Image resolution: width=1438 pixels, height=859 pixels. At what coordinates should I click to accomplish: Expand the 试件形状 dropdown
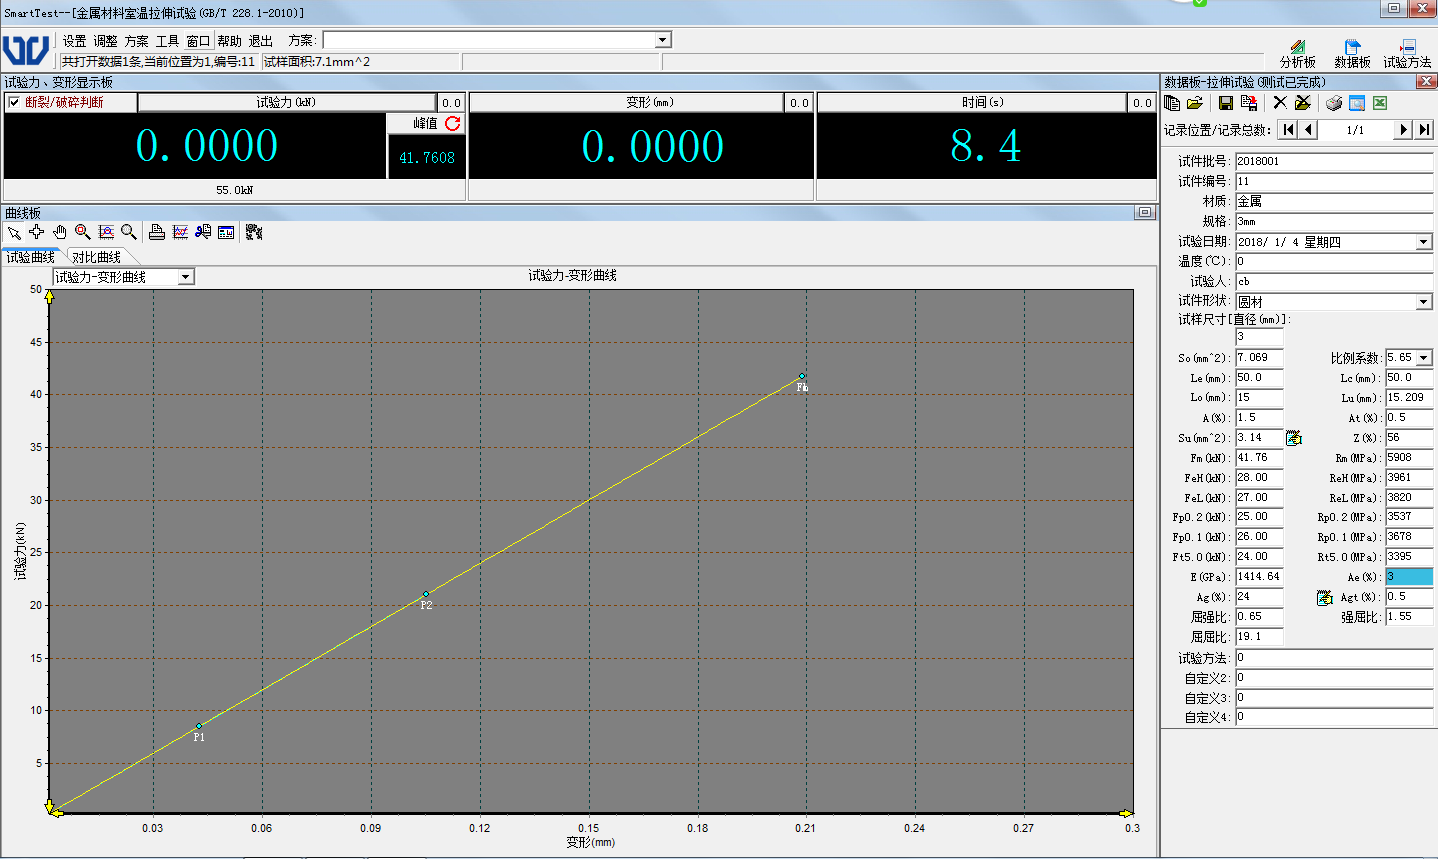[1424, 302]
